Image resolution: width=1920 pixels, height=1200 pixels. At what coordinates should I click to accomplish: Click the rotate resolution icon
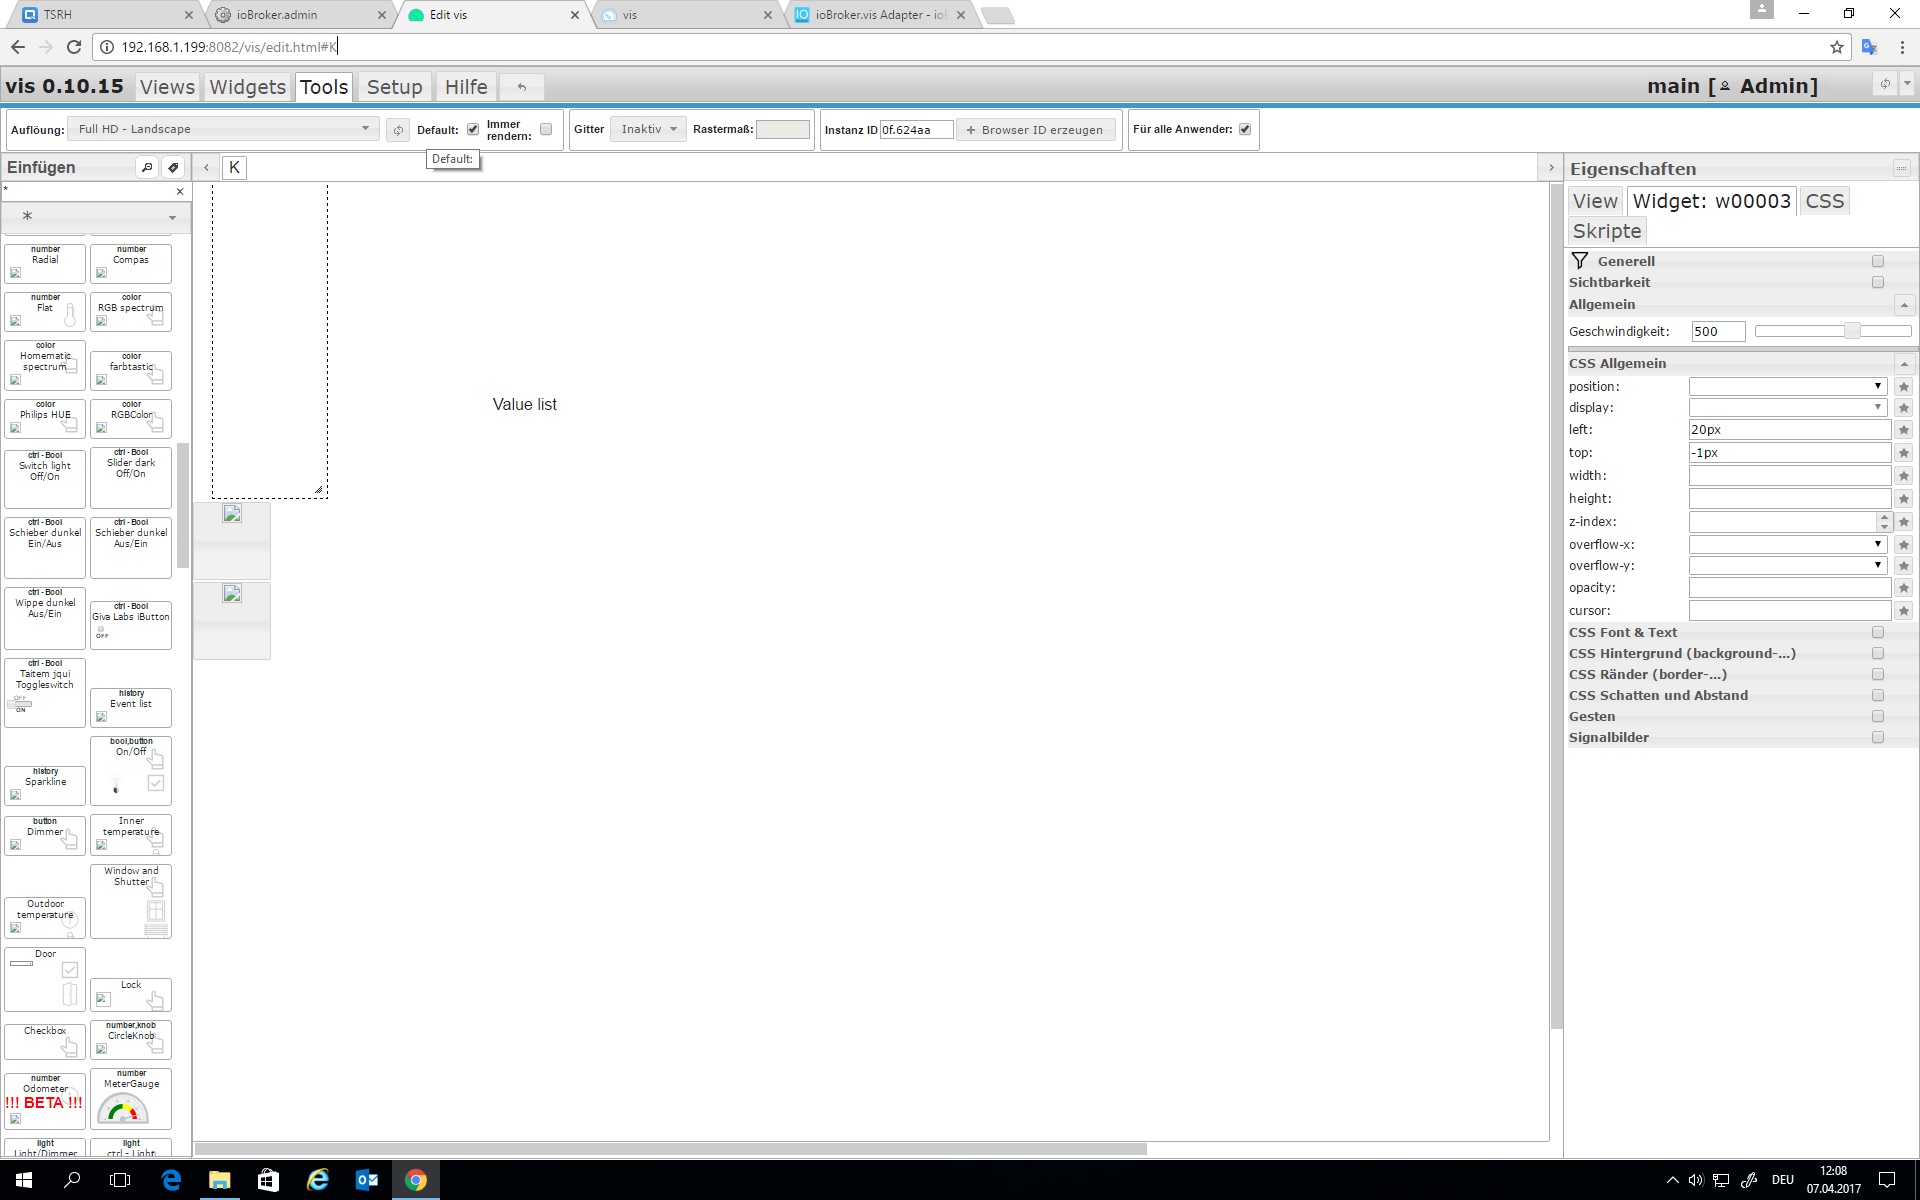click(x=398, y=130)
